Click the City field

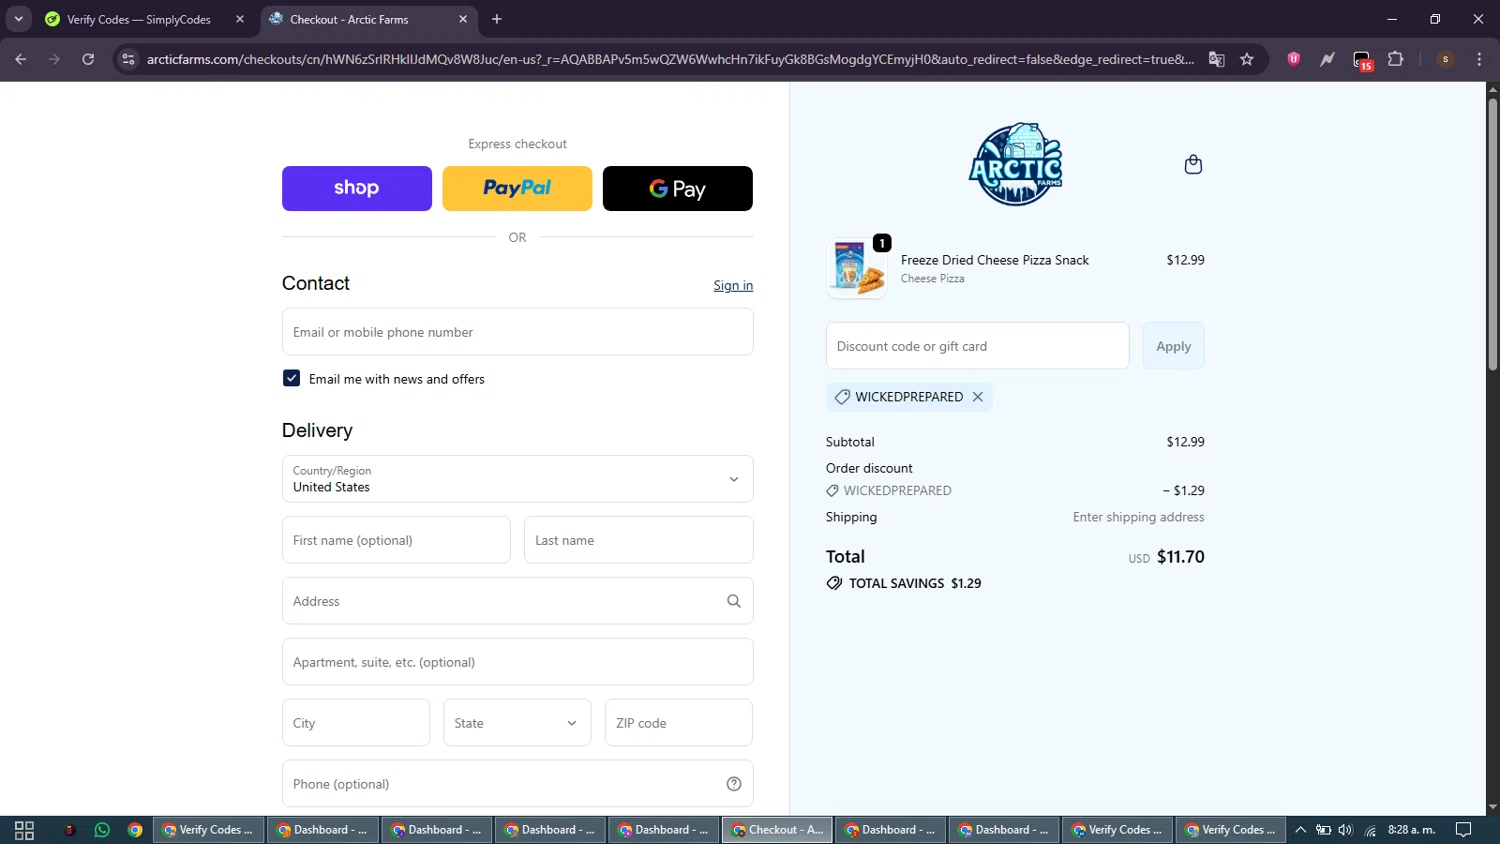(355, 723)
